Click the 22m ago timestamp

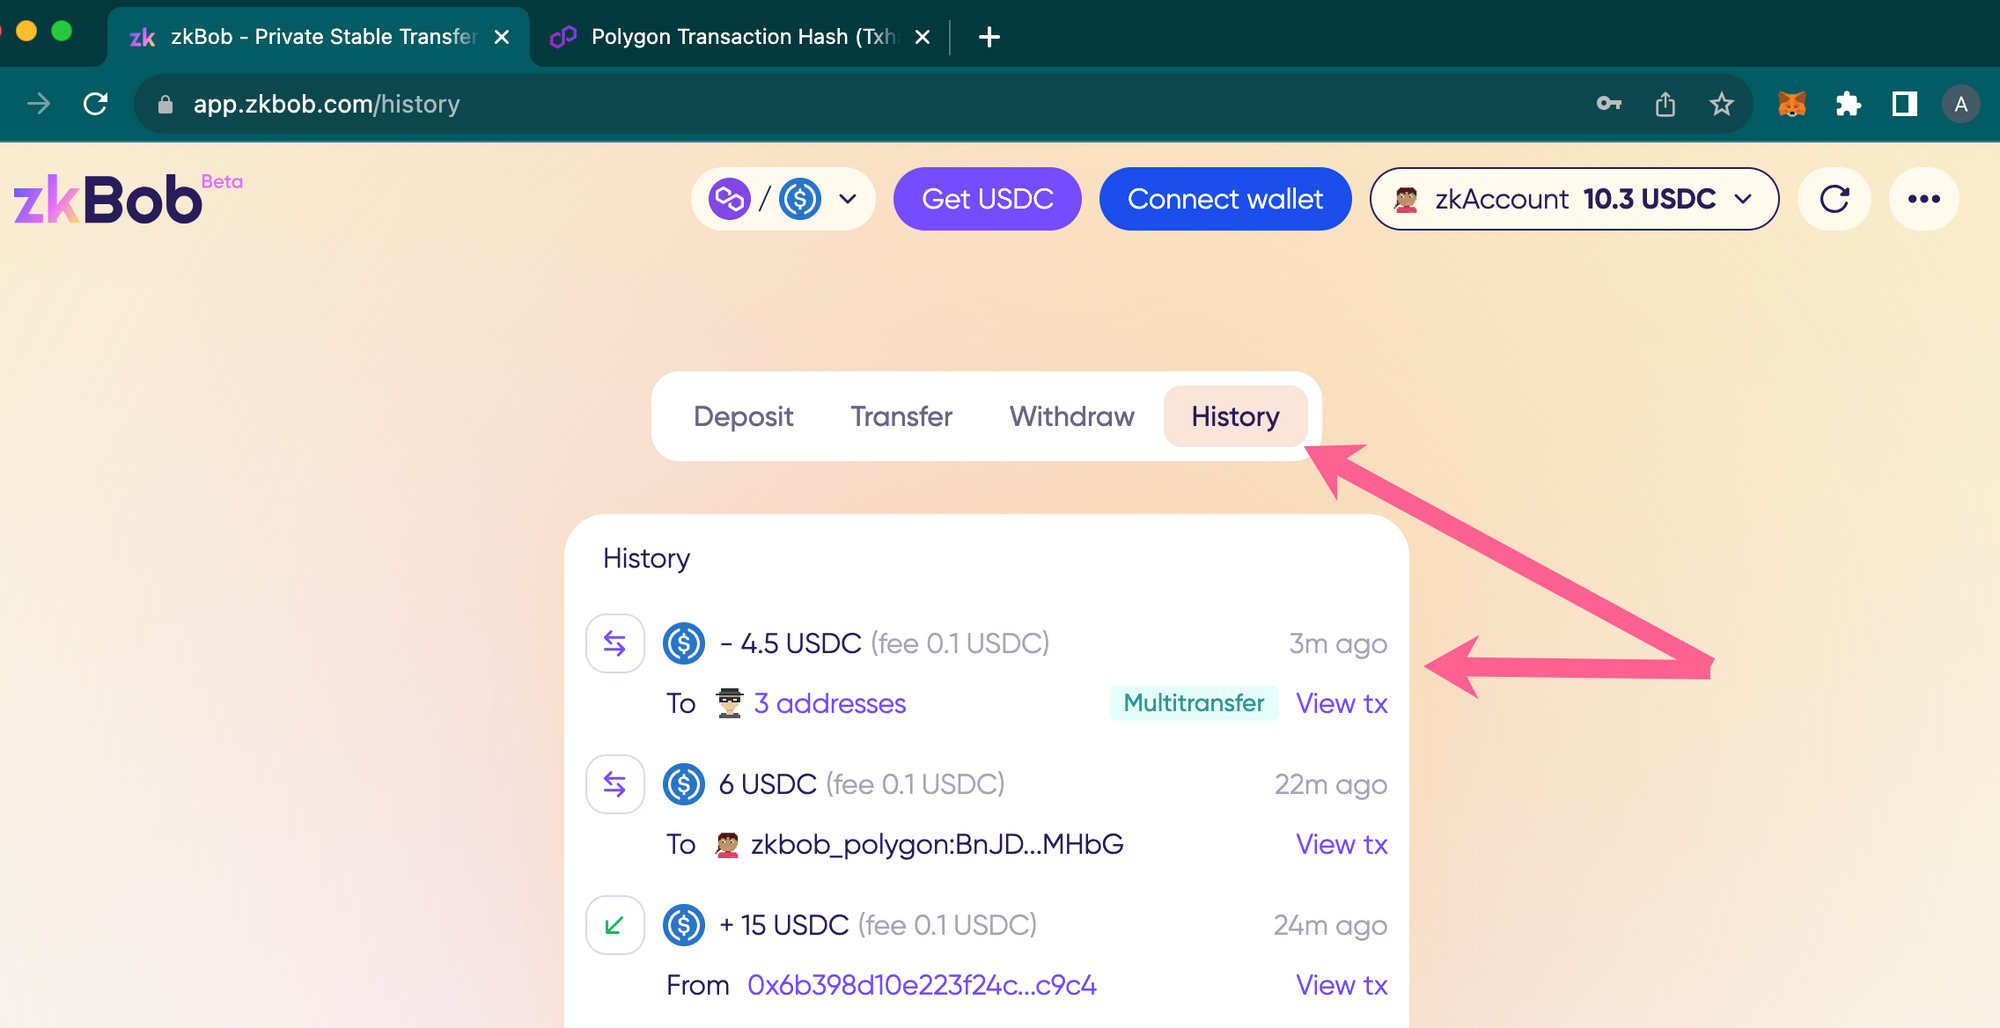(x=1331, y=785)
